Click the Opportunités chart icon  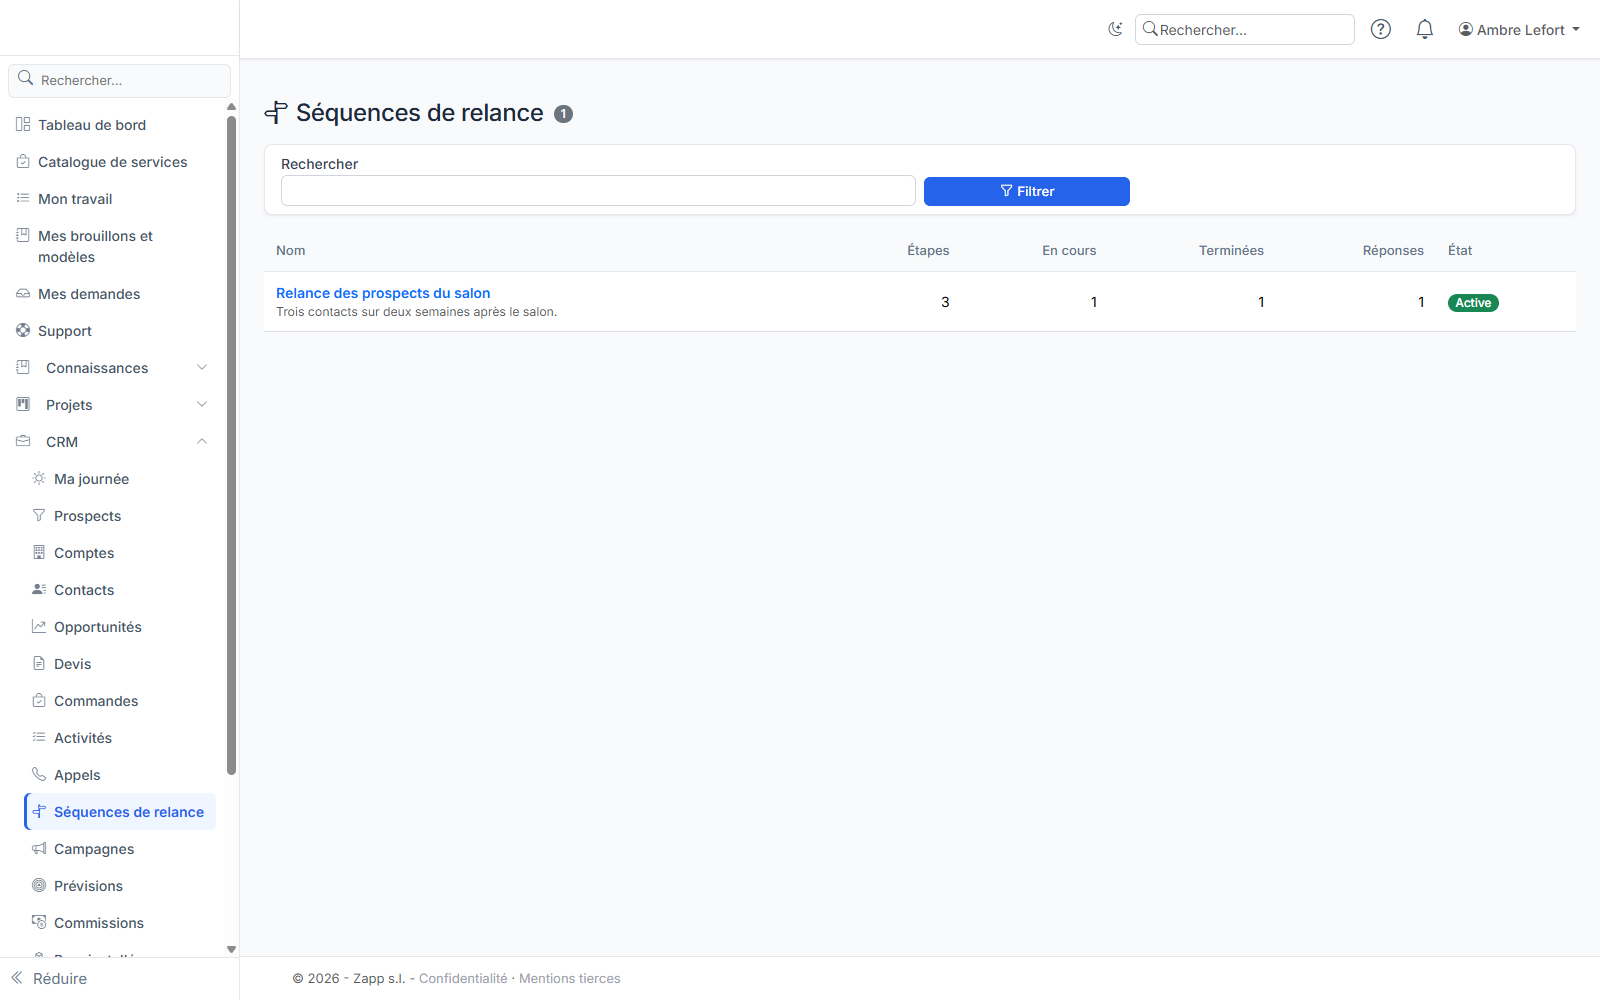[x=39, y=626]
